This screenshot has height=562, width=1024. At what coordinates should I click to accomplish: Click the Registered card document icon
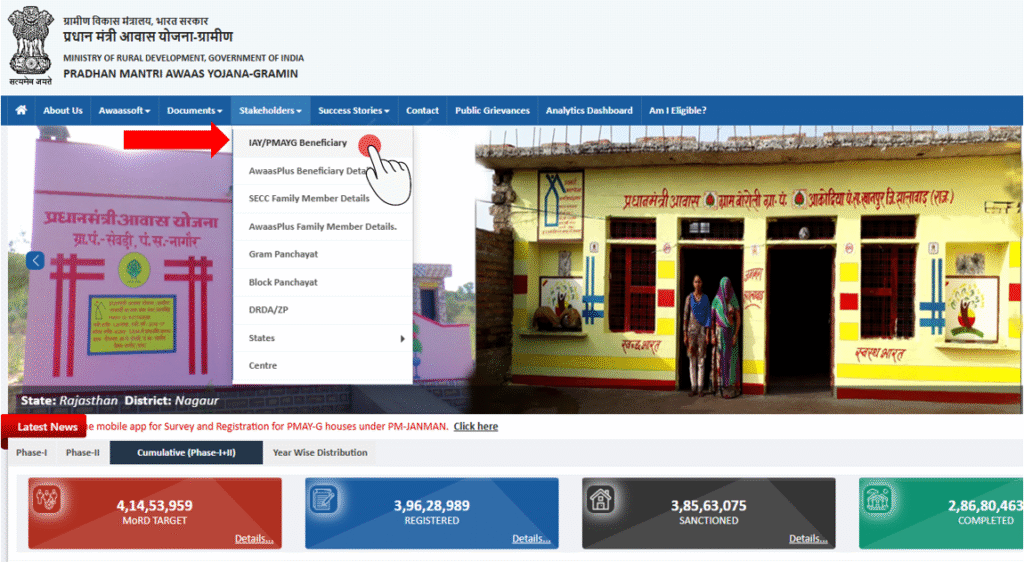click(324, 499)
